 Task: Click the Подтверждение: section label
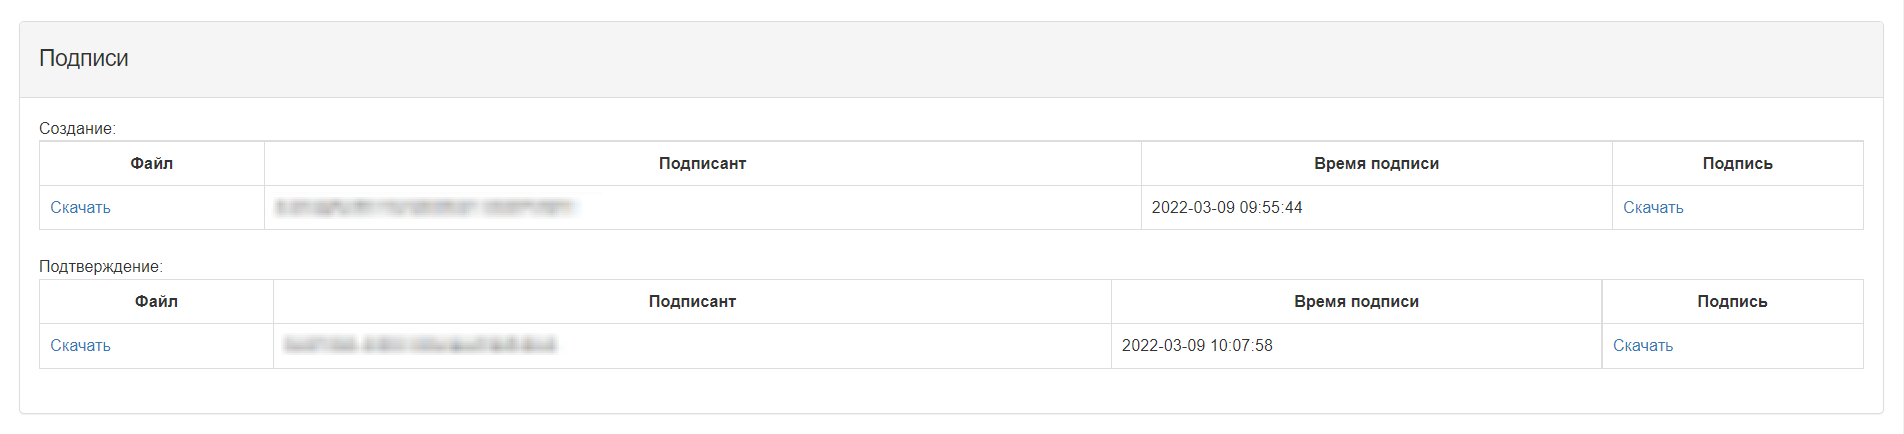(100, 266)
